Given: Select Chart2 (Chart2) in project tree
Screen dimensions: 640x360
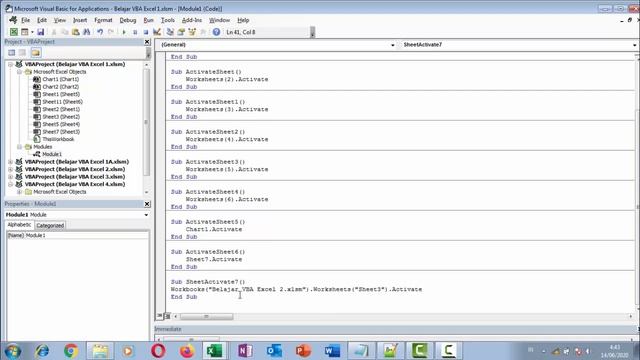Looking at the screenshot, I should coord(60,87).
